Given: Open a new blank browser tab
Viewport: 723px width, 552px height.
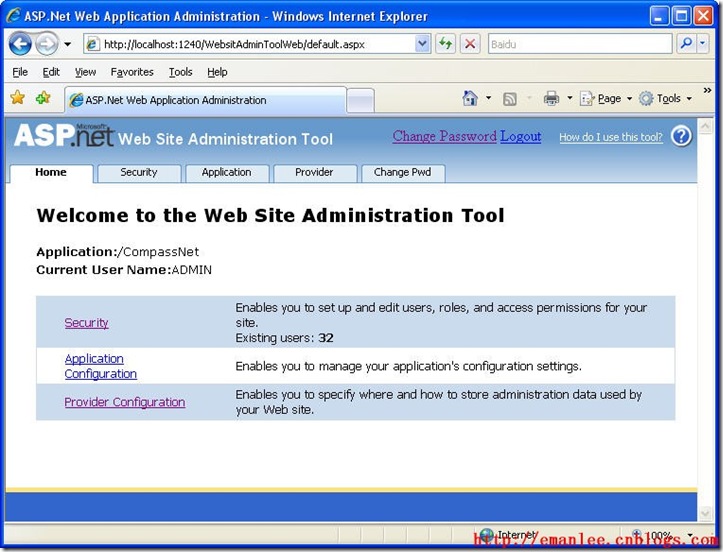Looking at the screenshot, I should pos(360,101).
